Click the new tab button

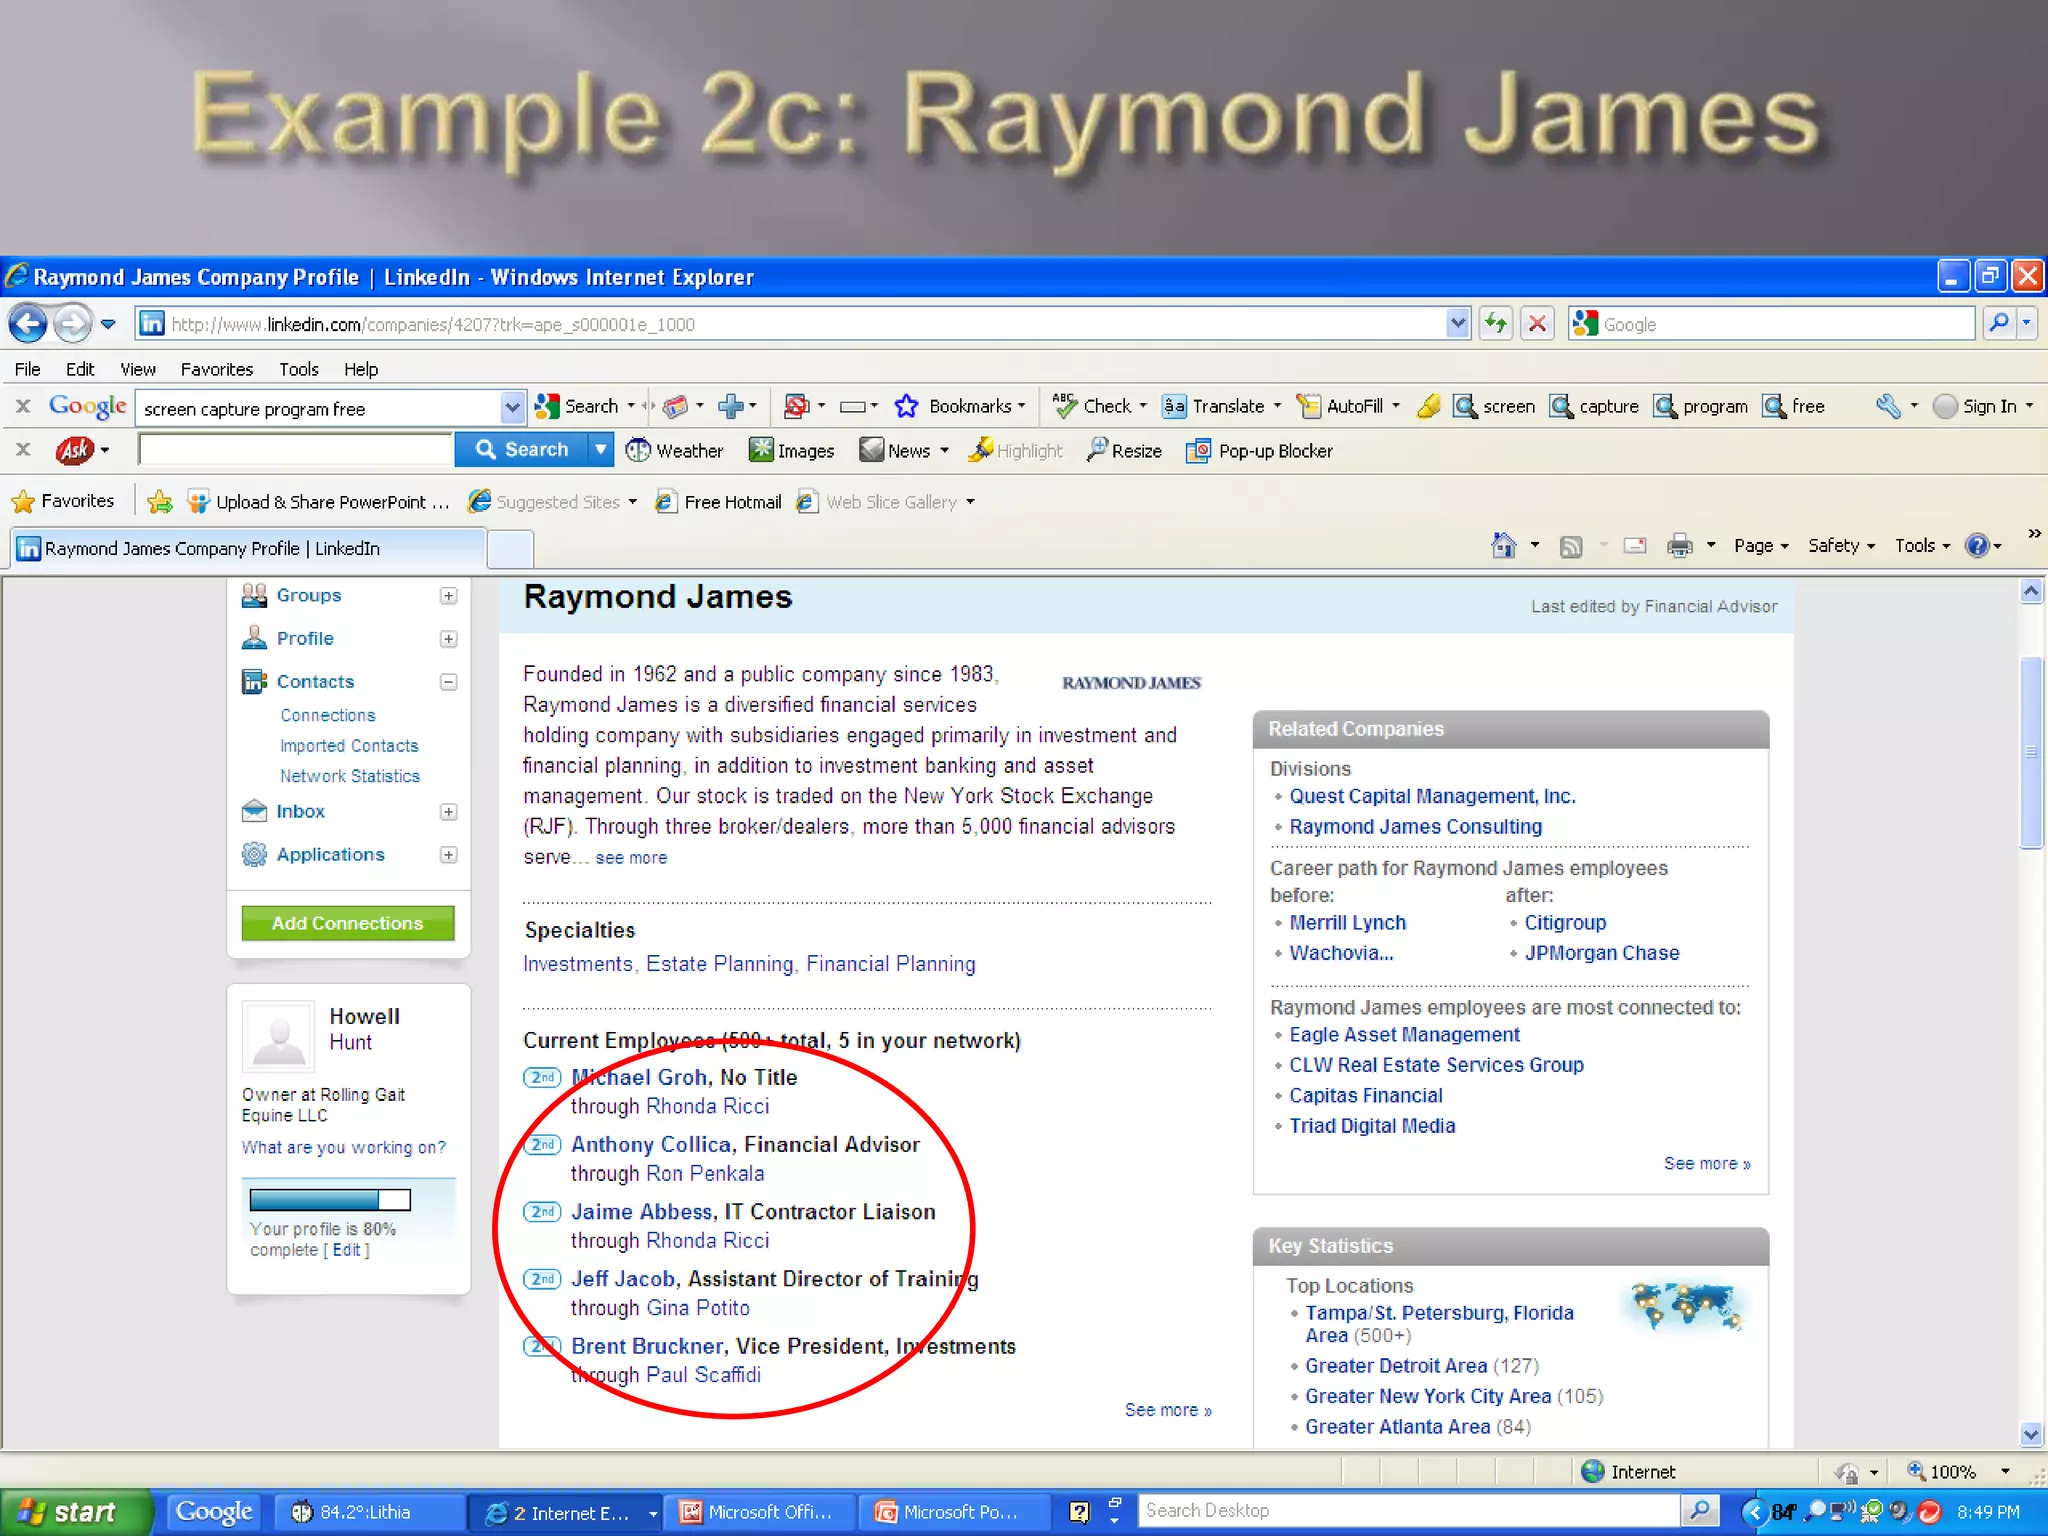(x=511, y=548)
